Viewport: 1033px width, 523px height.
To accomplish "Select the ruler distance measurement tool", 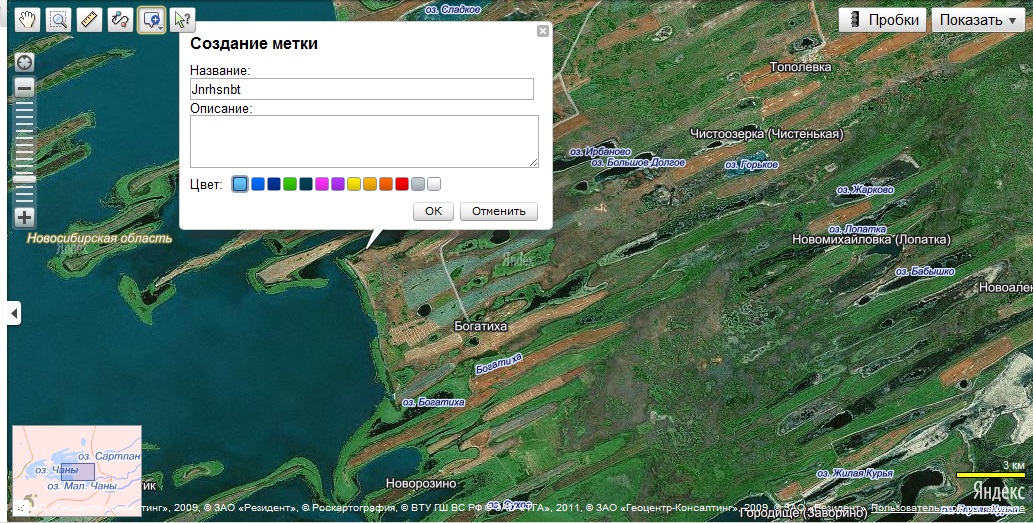I will [89, 19].
